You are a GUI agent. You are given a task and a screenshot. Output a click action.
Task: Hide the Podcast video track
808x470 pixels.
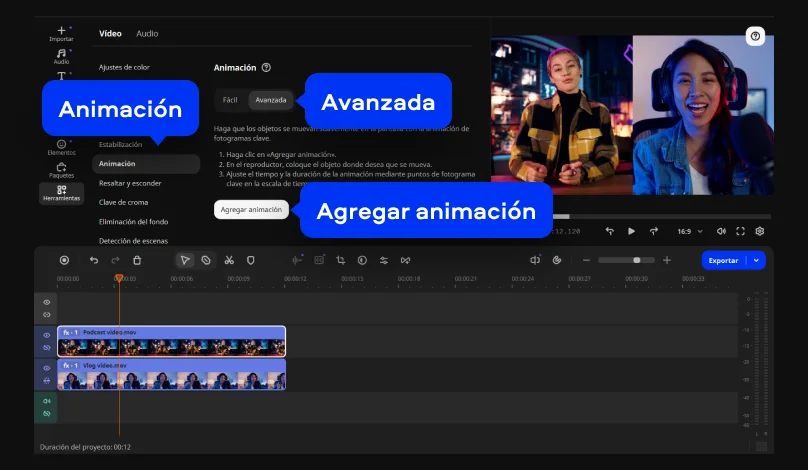[x=46, y=335]
